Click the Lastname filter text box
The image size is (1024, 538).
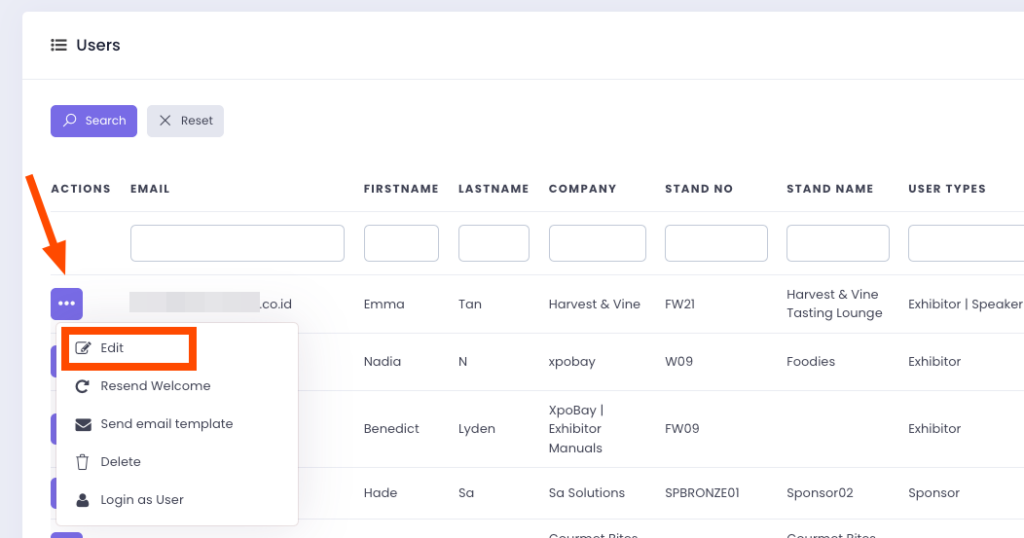point(493,243)
